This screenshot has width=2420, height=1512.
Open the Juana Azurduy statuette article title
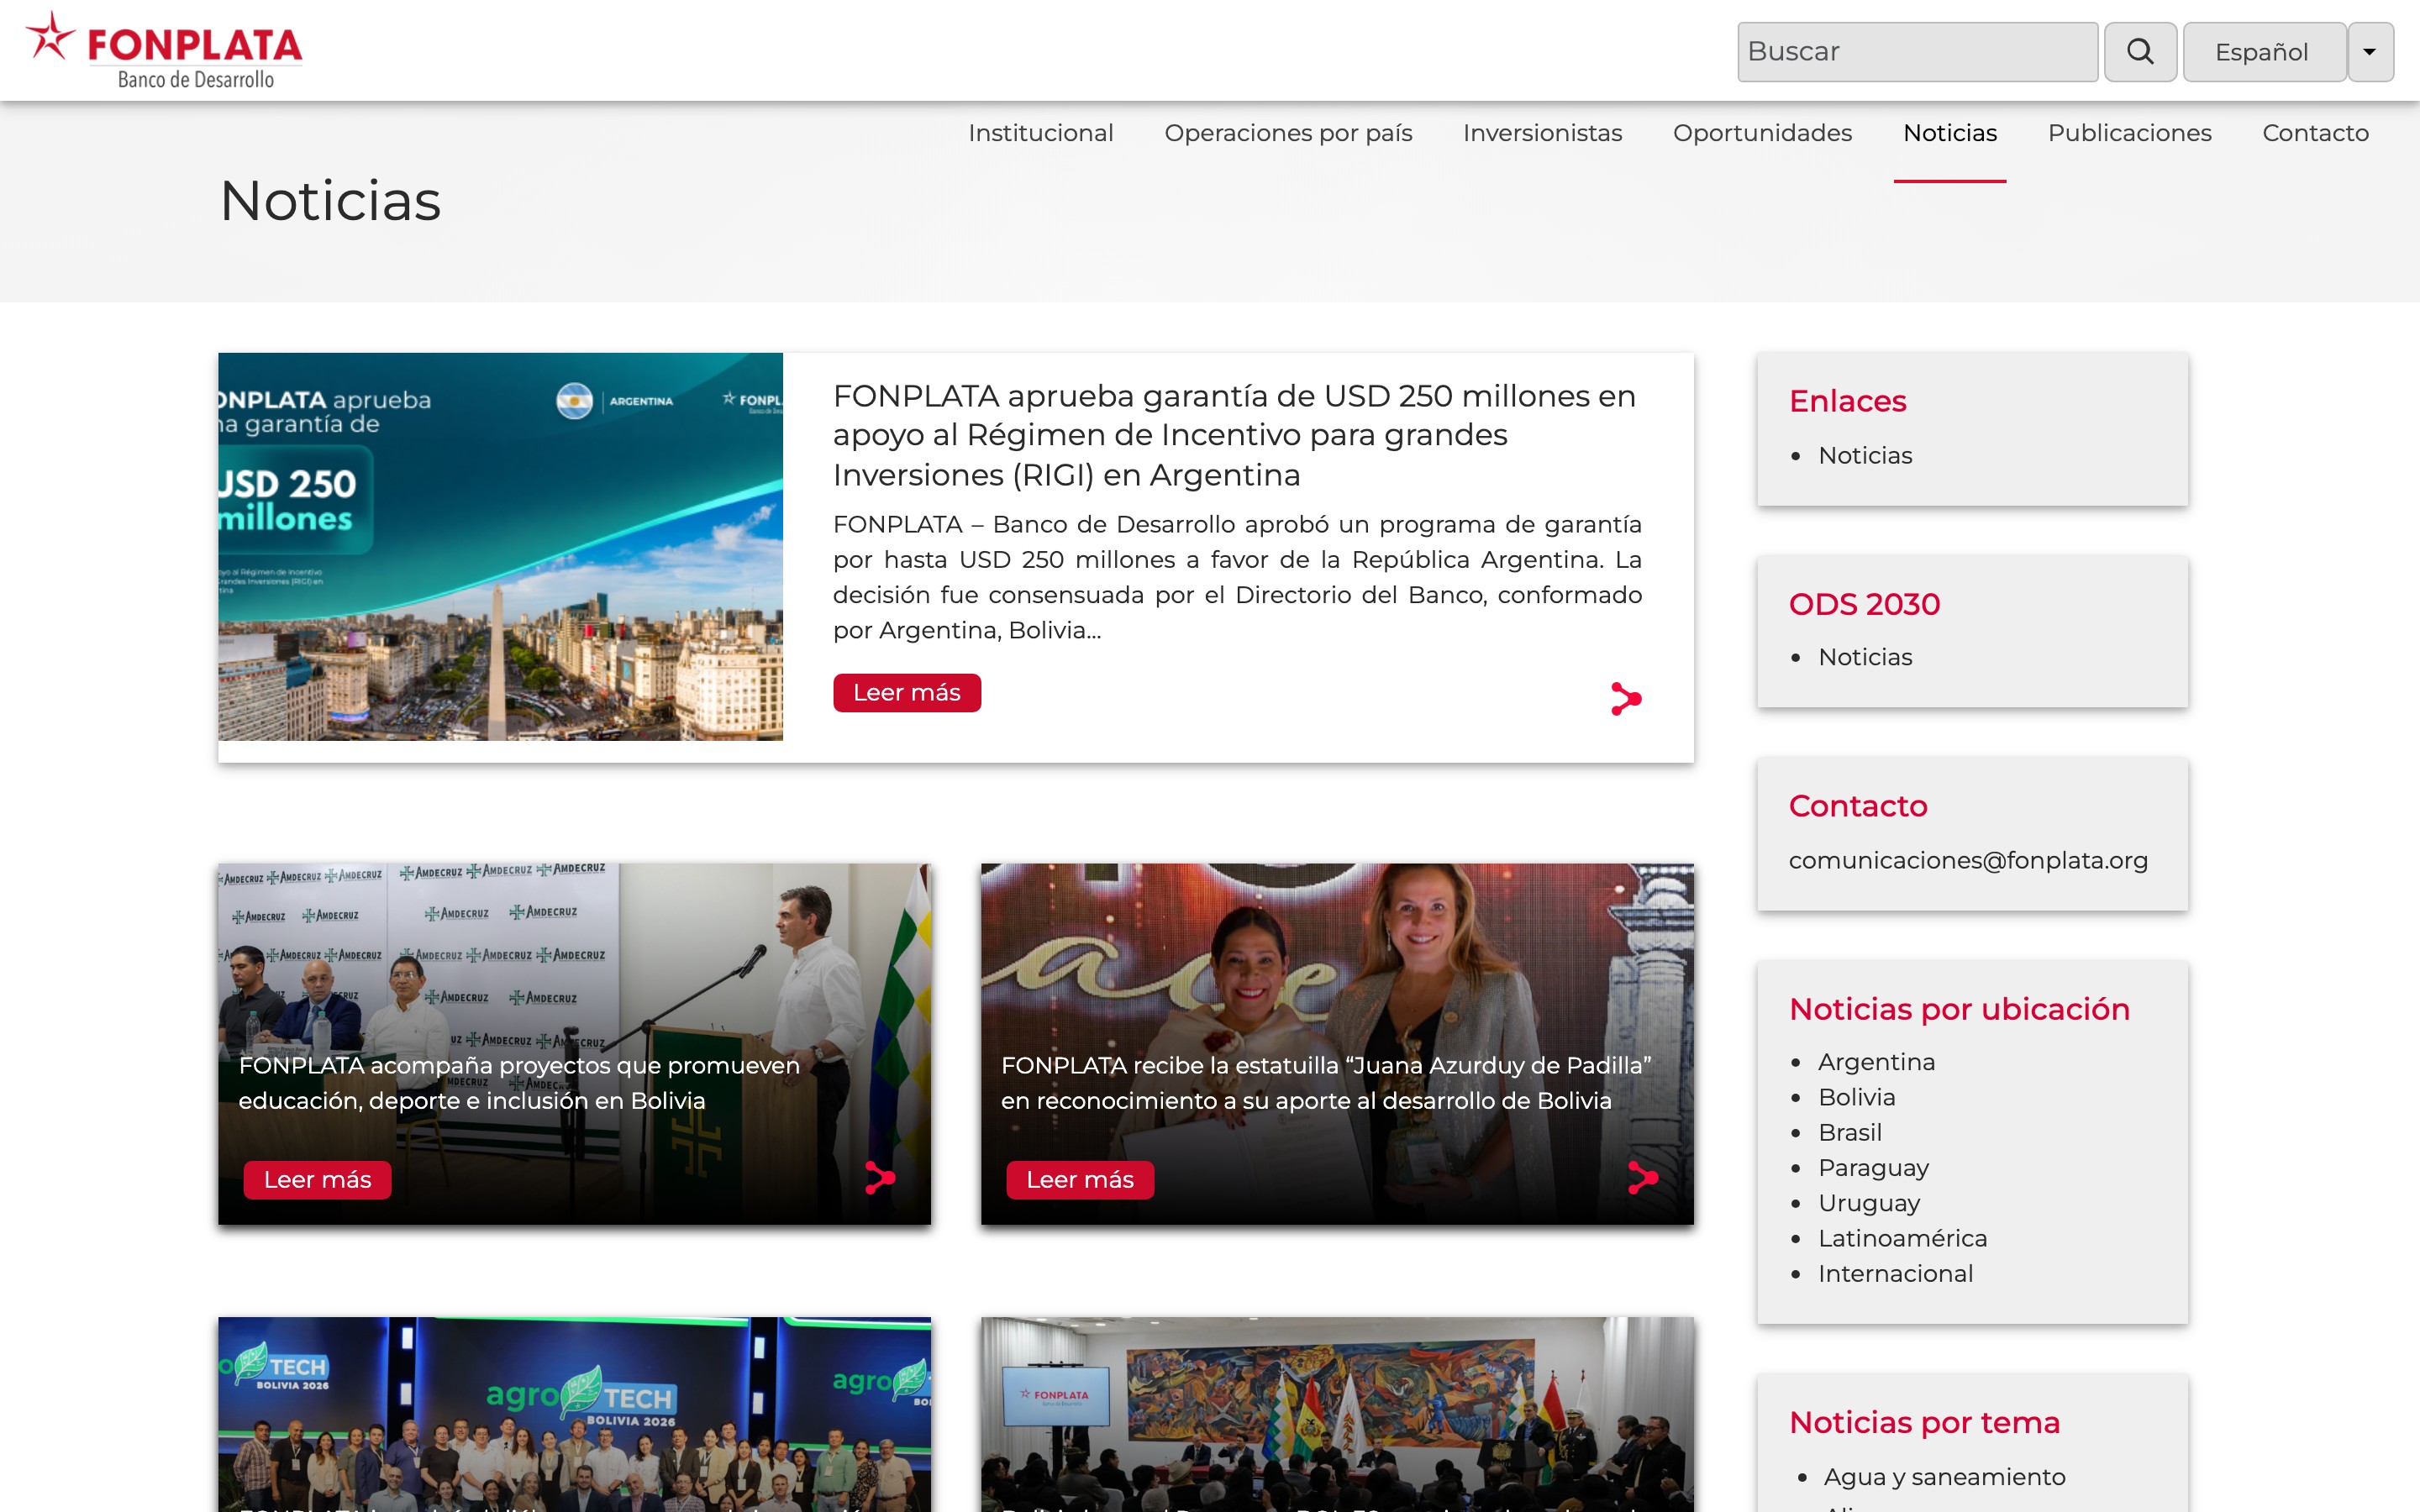coord(1325,1083)
